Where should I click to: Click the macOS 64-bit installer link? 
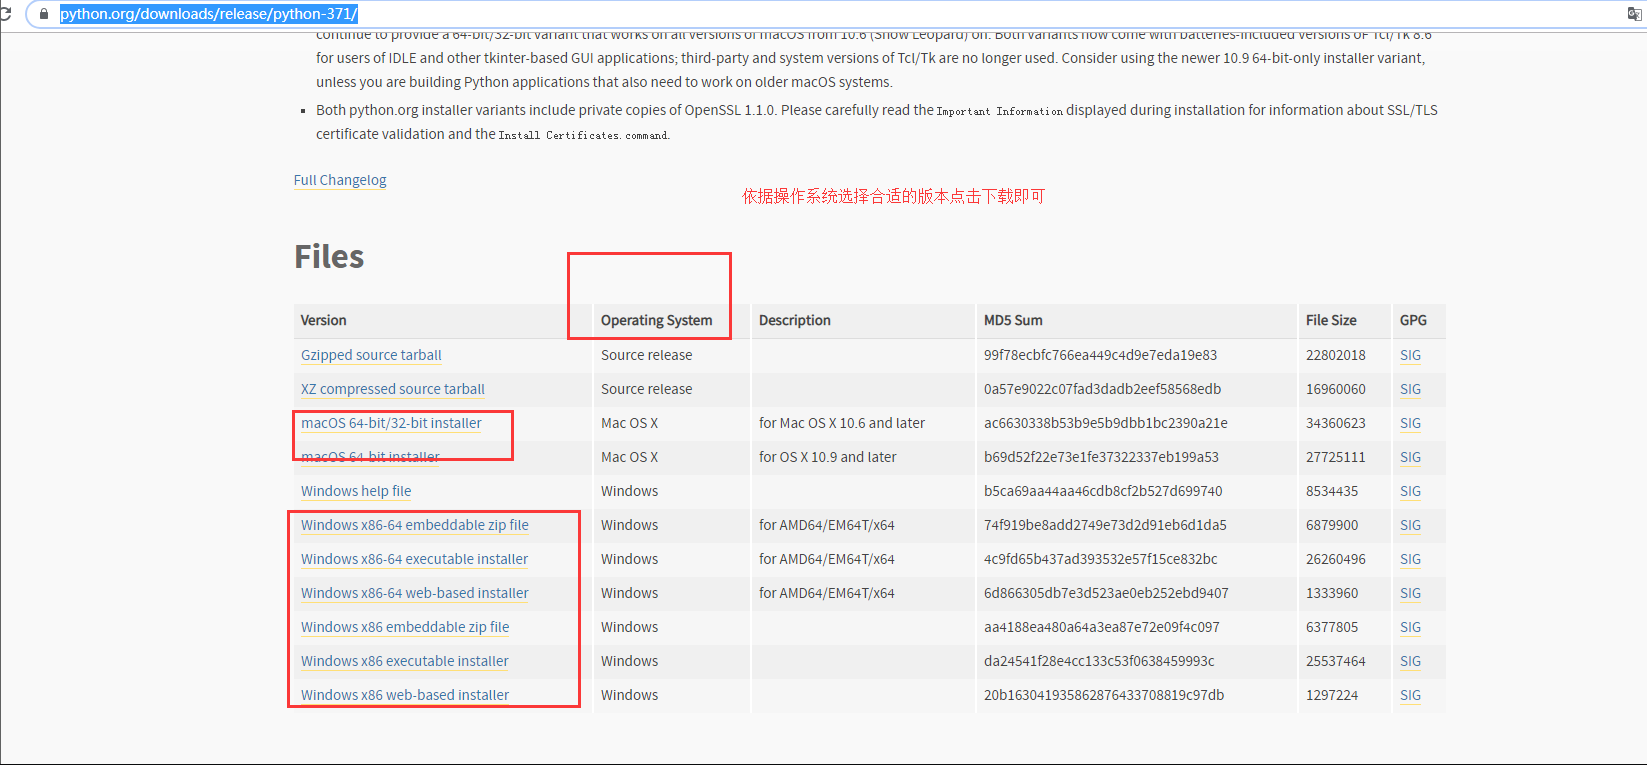[370, 457]
